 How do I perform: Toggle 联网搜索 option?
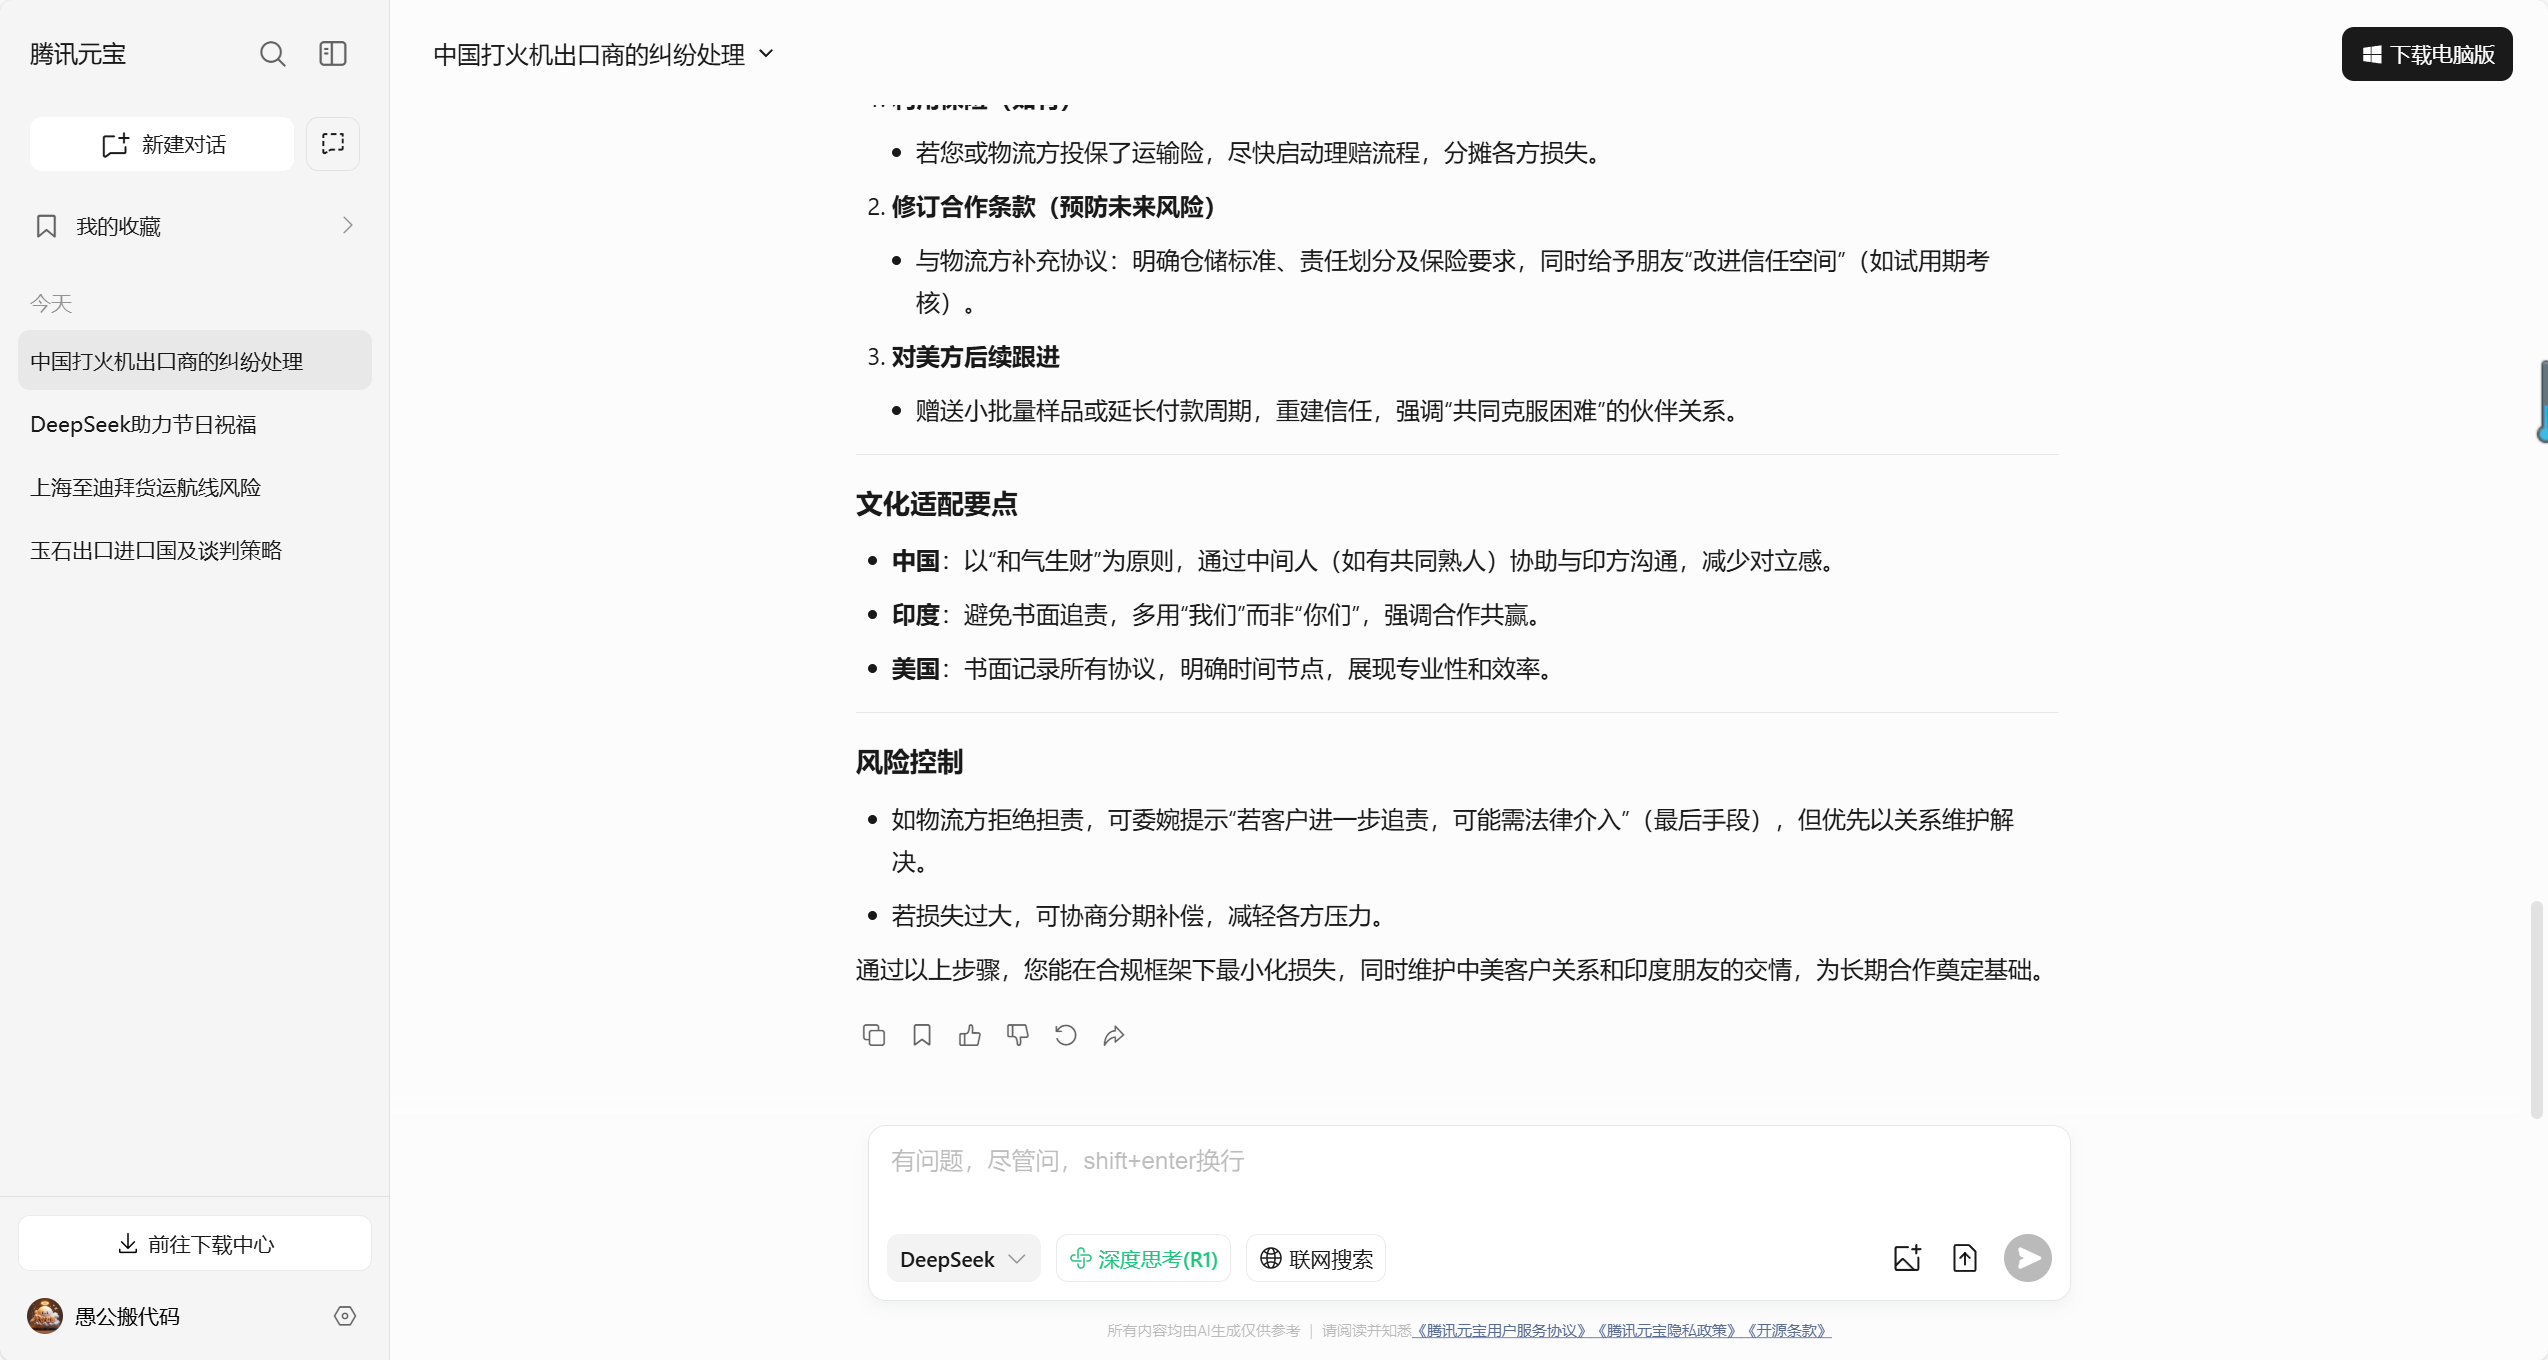1316,1259
